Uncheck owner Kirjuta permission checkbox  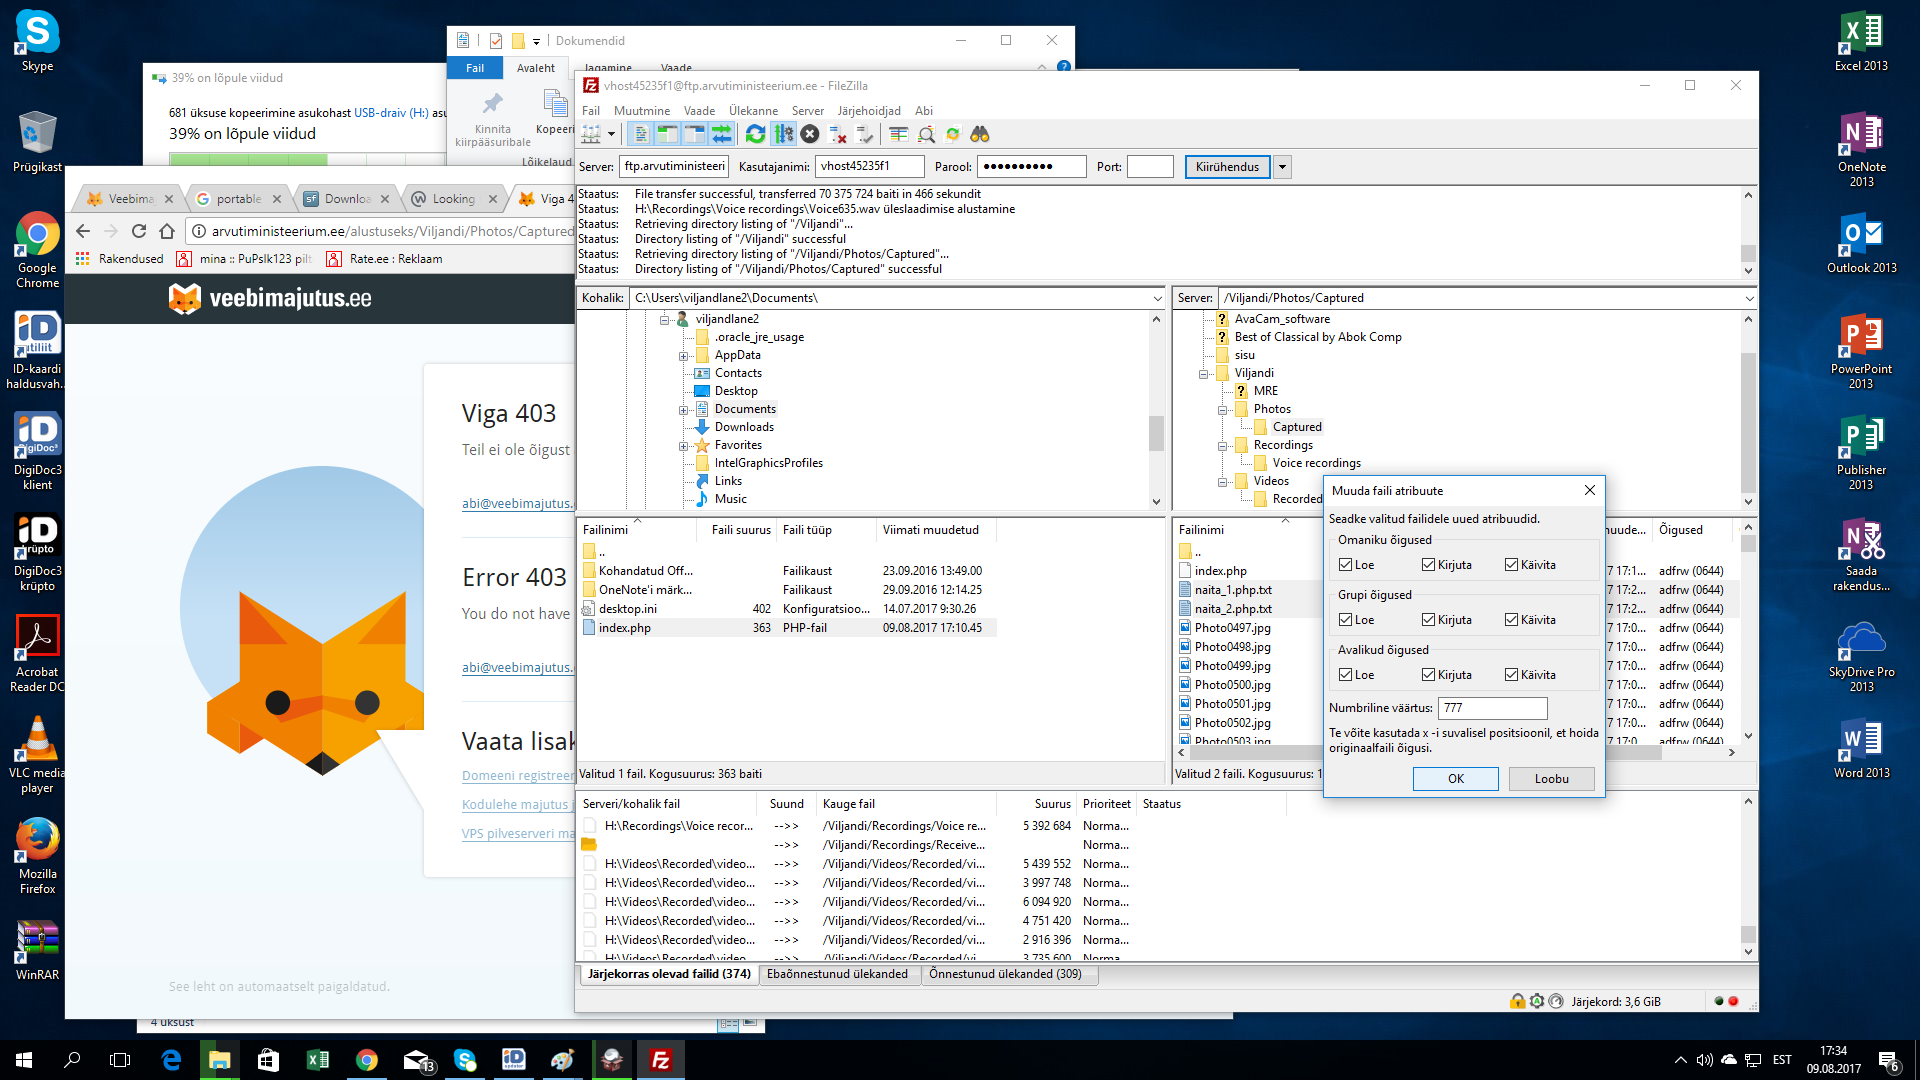pyautogui.click(x=1428, y=565)
